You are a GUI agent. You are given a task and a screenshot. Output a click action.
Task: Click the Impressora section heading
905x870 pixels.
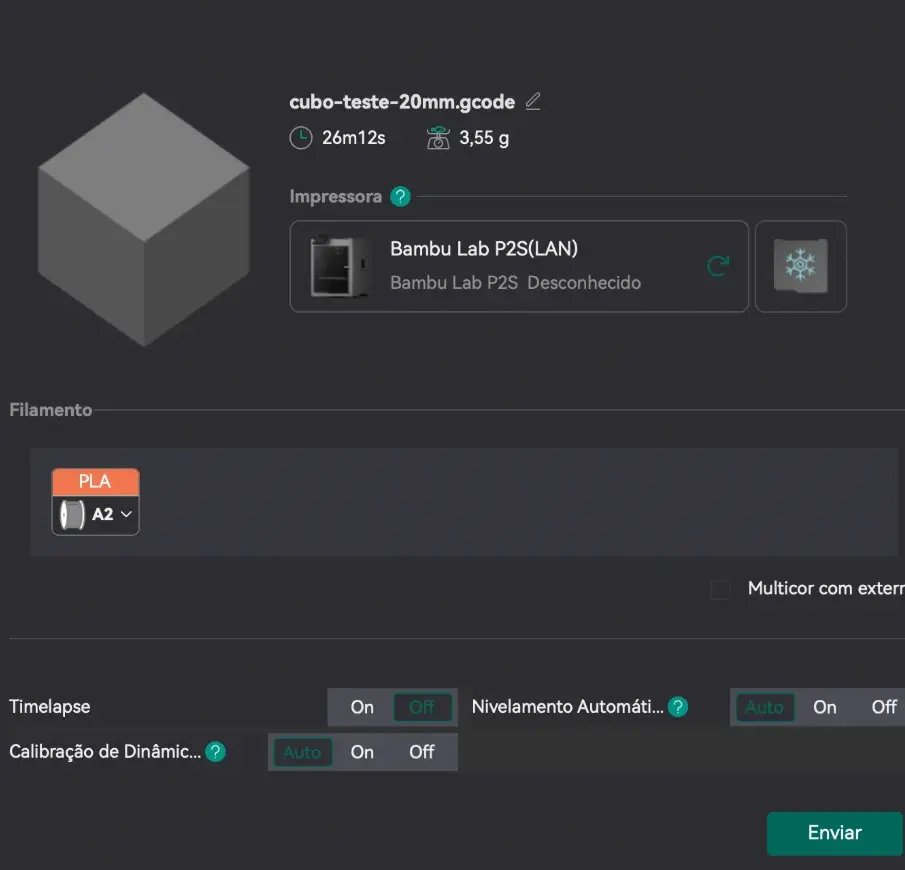(x=335, y=197)
